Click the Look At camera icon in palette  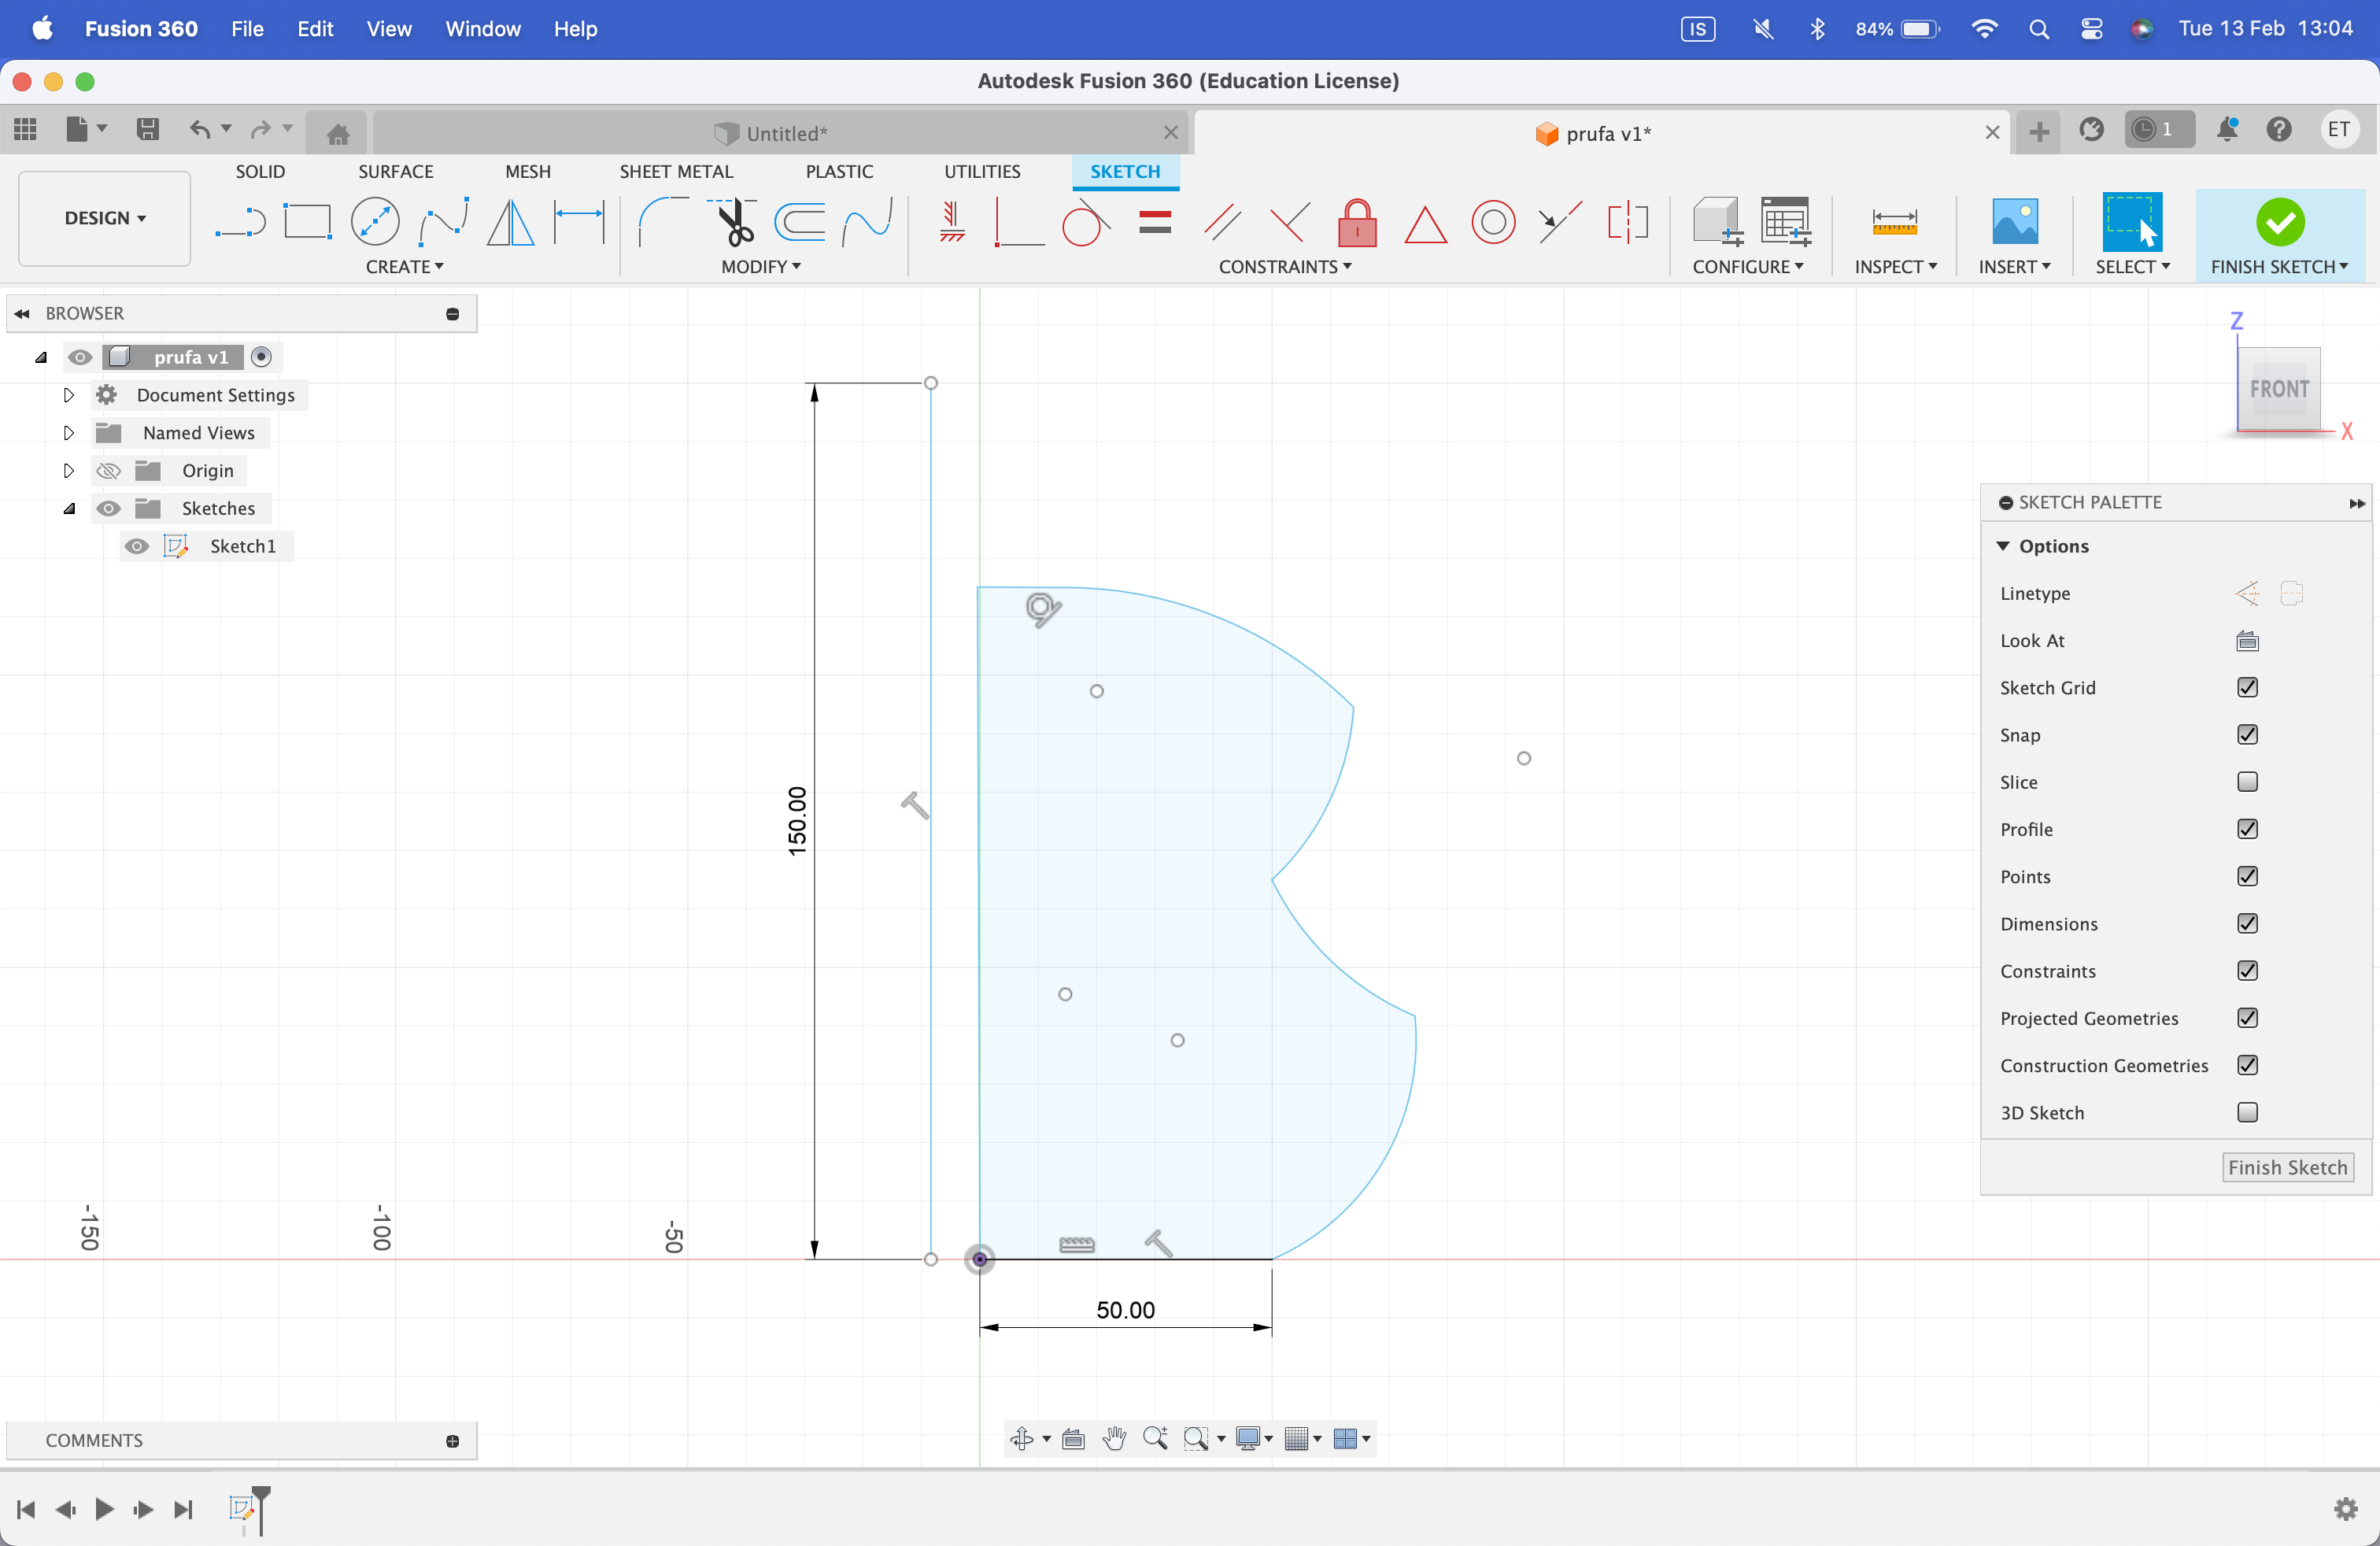point(2247,641)
